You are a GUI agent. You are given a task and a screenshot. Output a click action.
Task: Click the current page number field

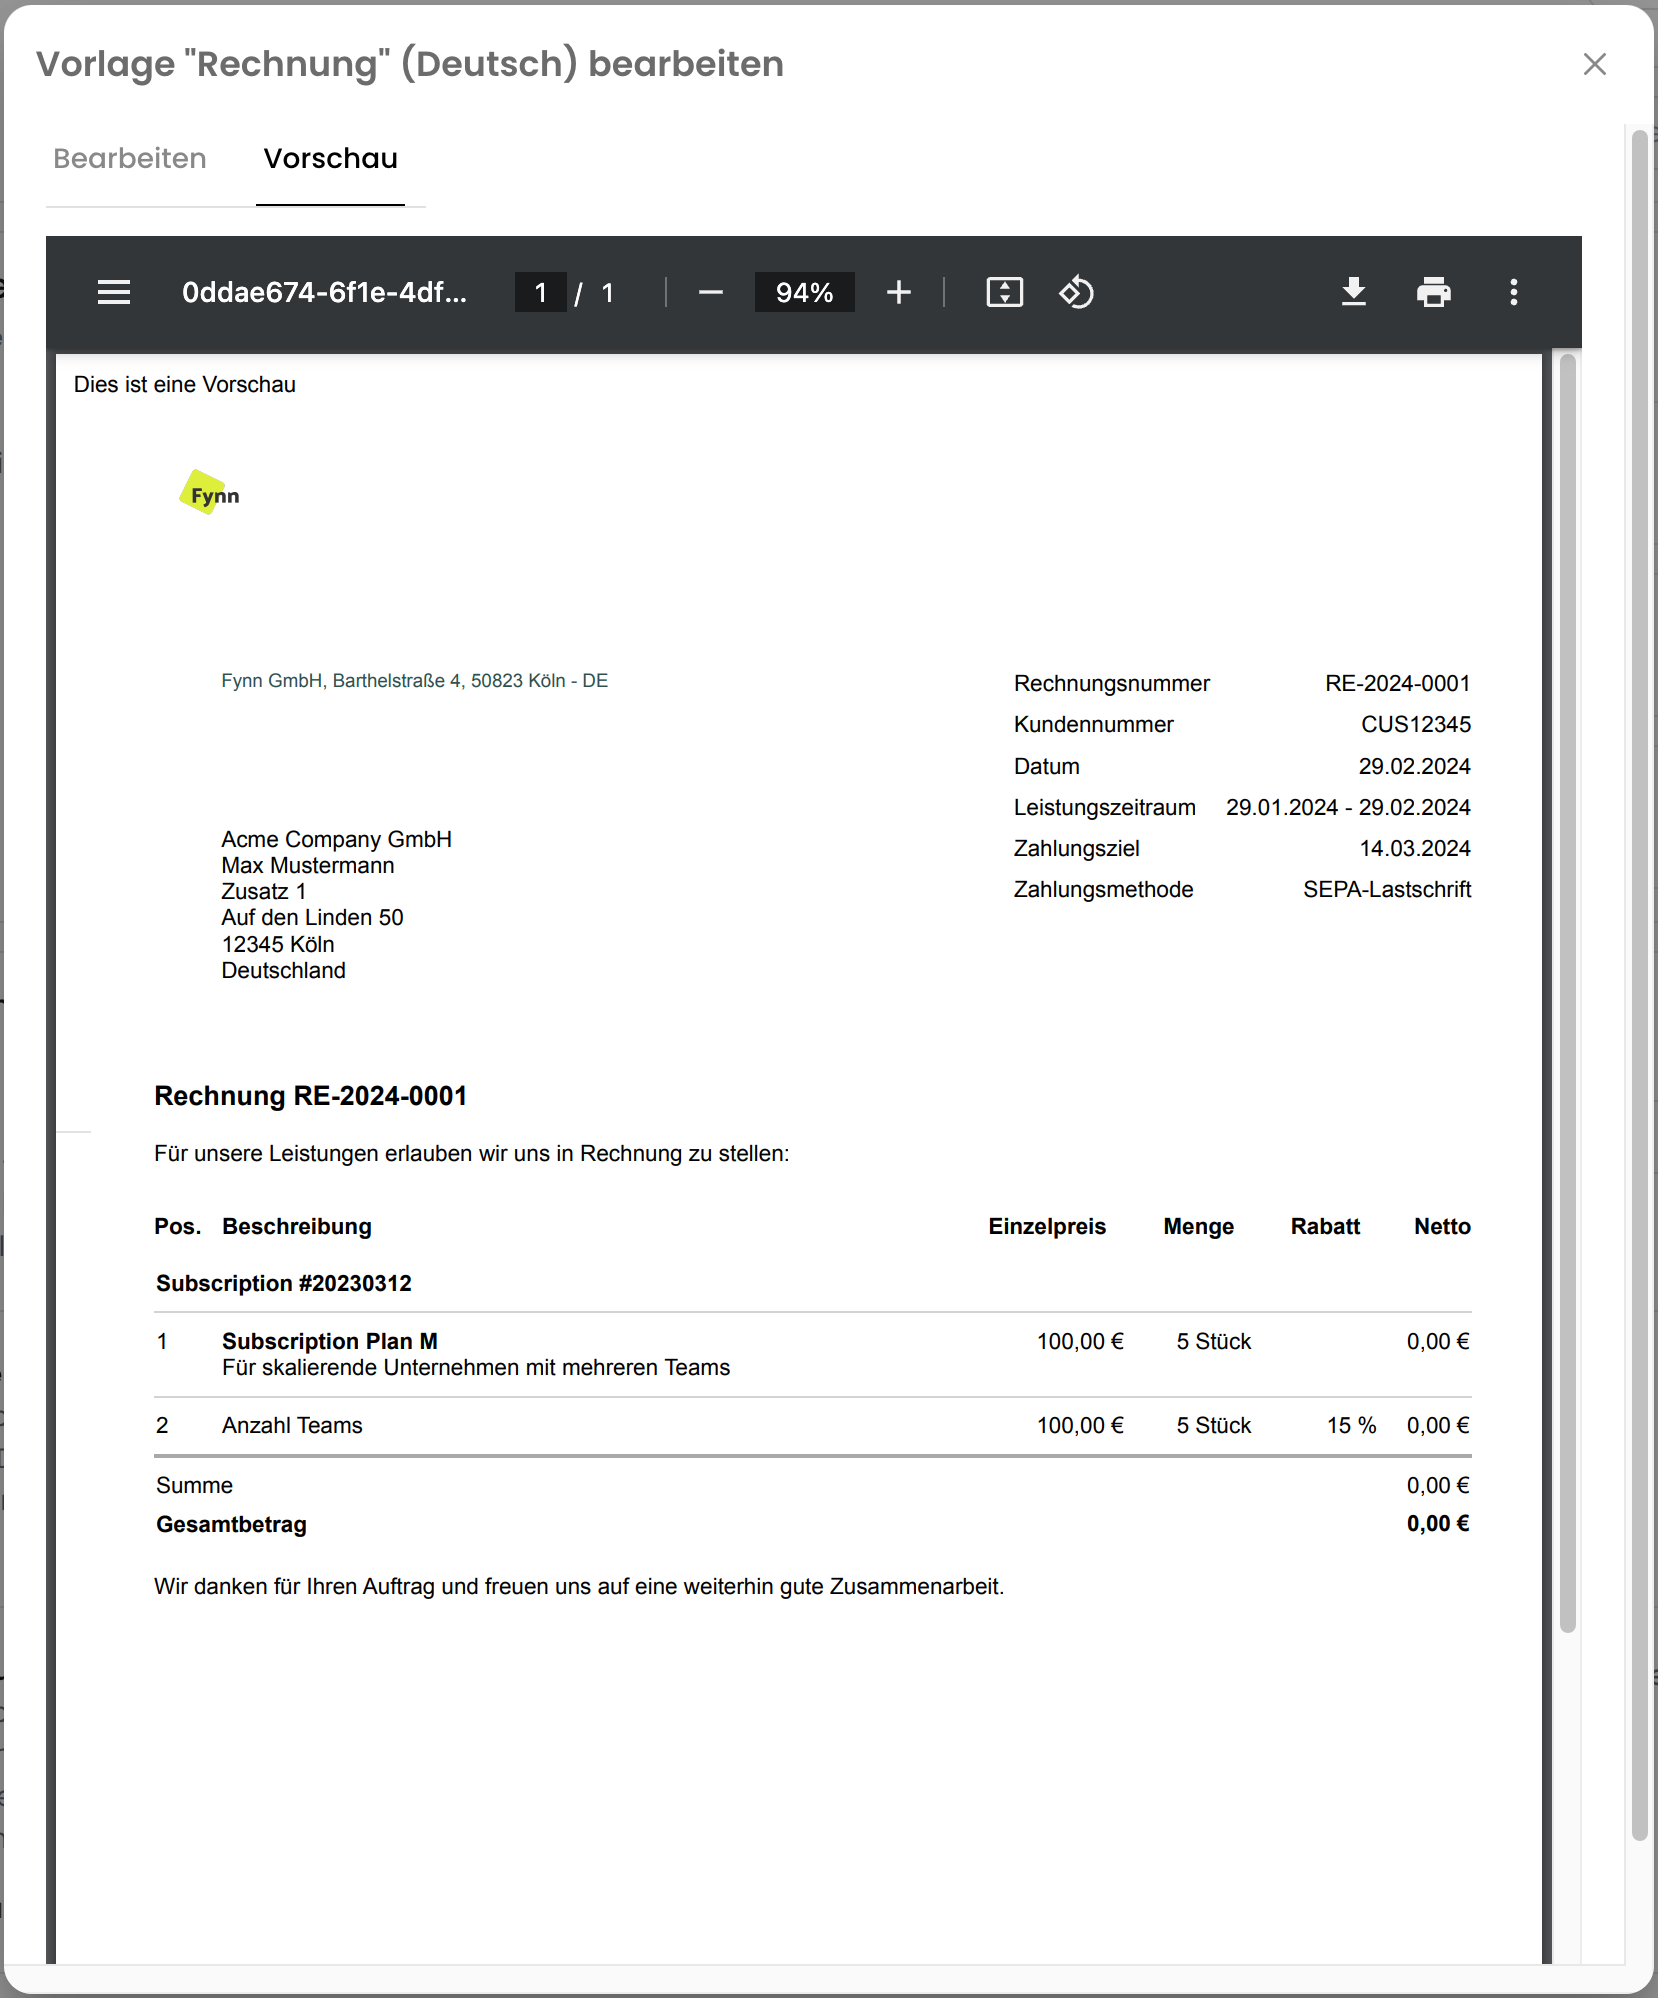click(541, 292)
